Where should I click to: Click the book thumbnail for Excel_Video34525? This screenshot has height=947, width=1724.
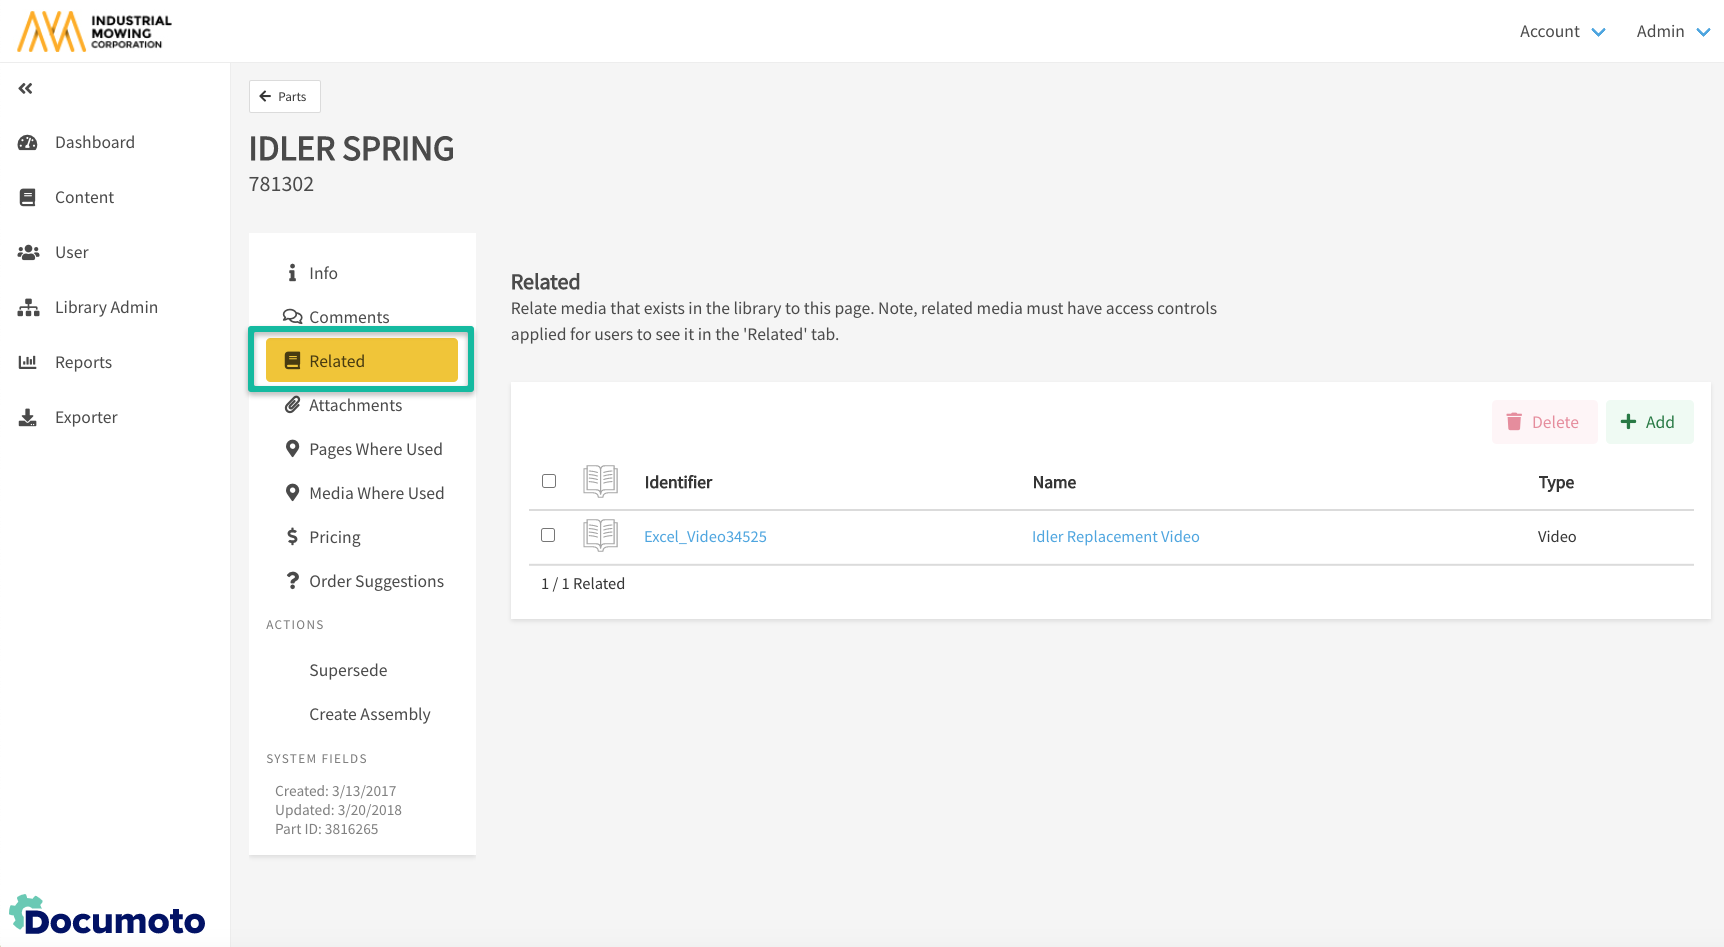click(x=600, y=536)
